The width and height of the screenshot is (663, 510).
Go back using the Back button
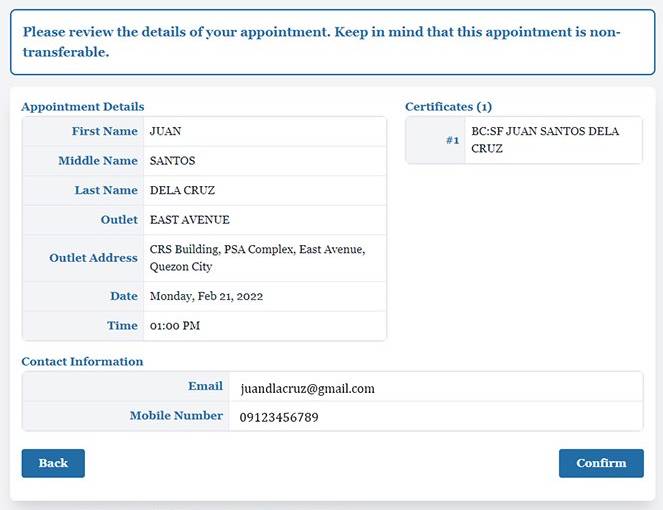point(53,463)
